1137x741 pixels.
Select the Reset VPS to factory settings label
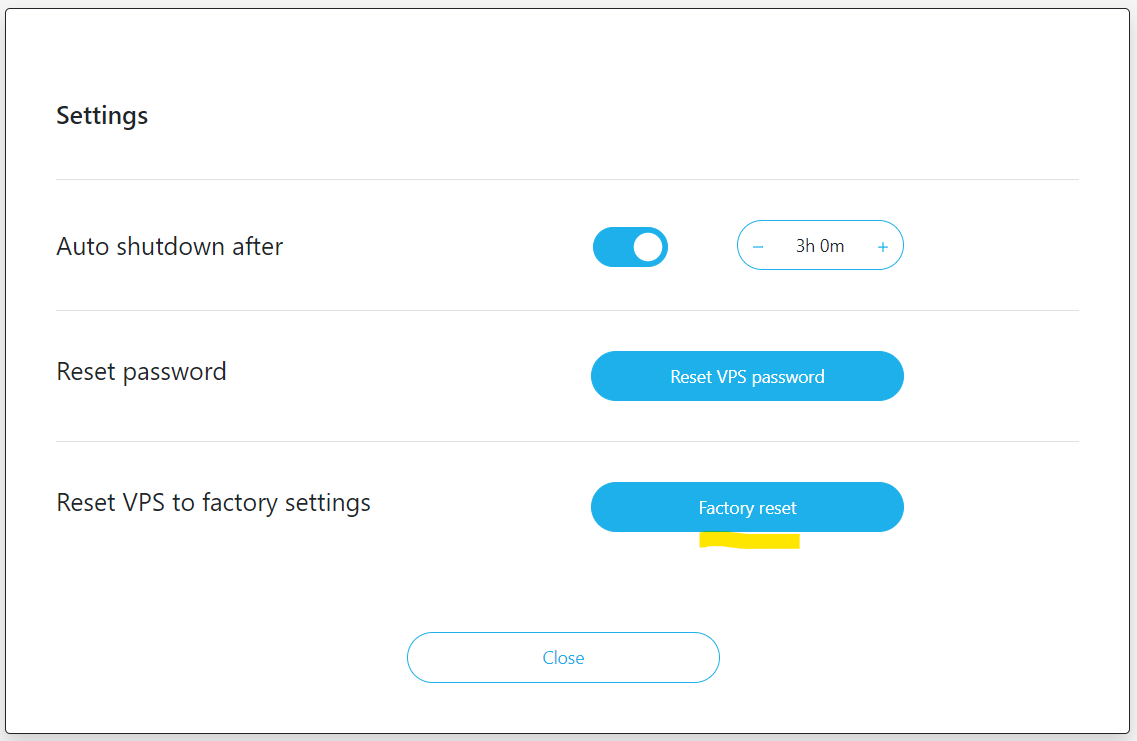(x=213, y=502)
